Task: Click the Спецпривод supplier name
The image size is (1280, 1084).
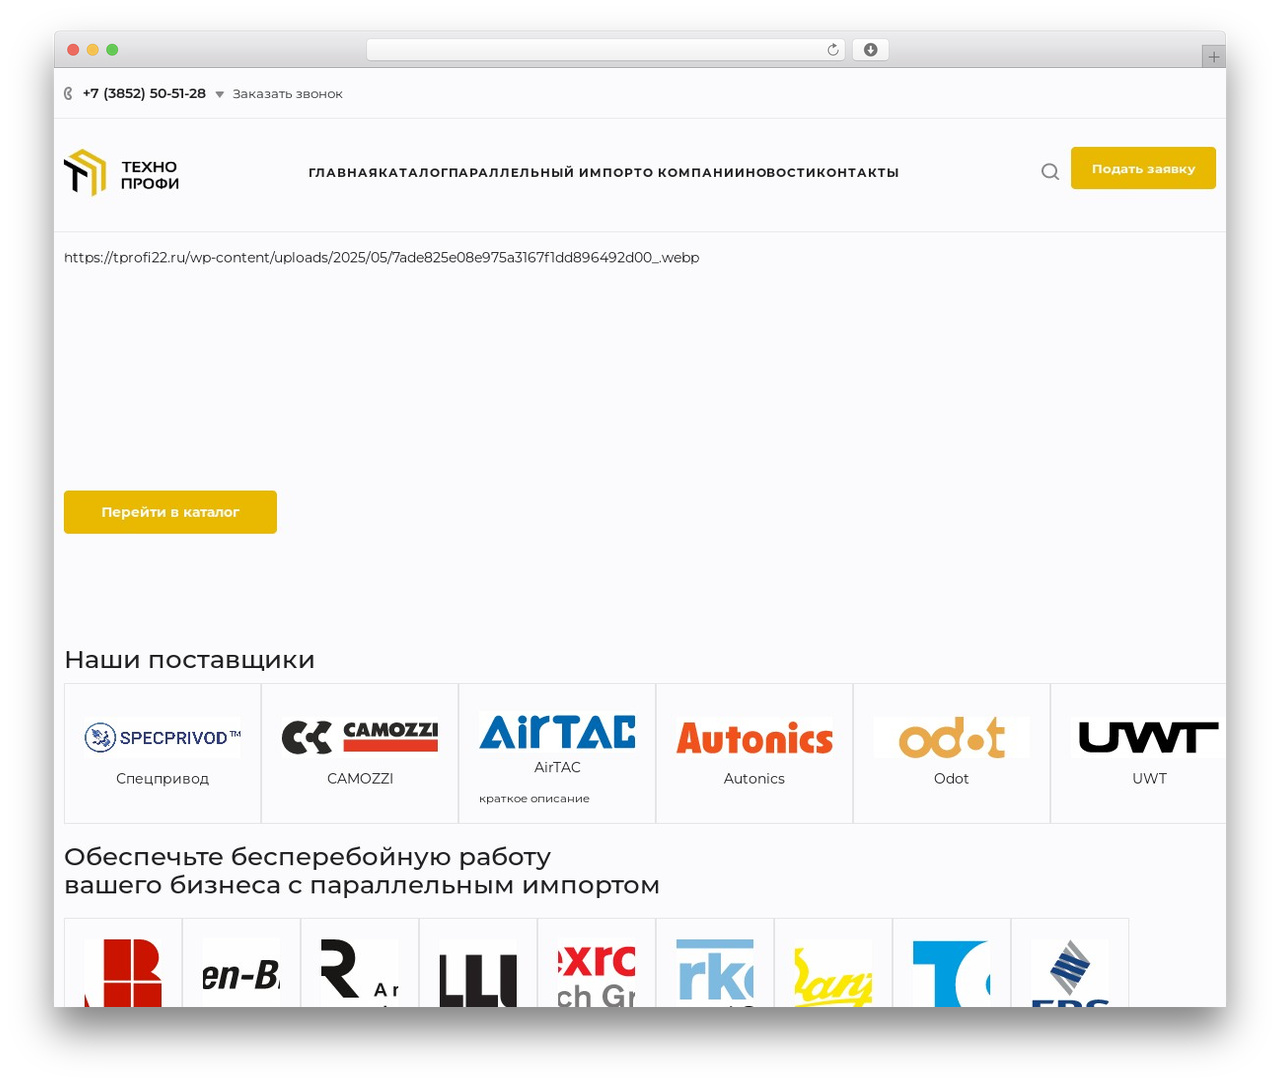Action: point(162,778)
